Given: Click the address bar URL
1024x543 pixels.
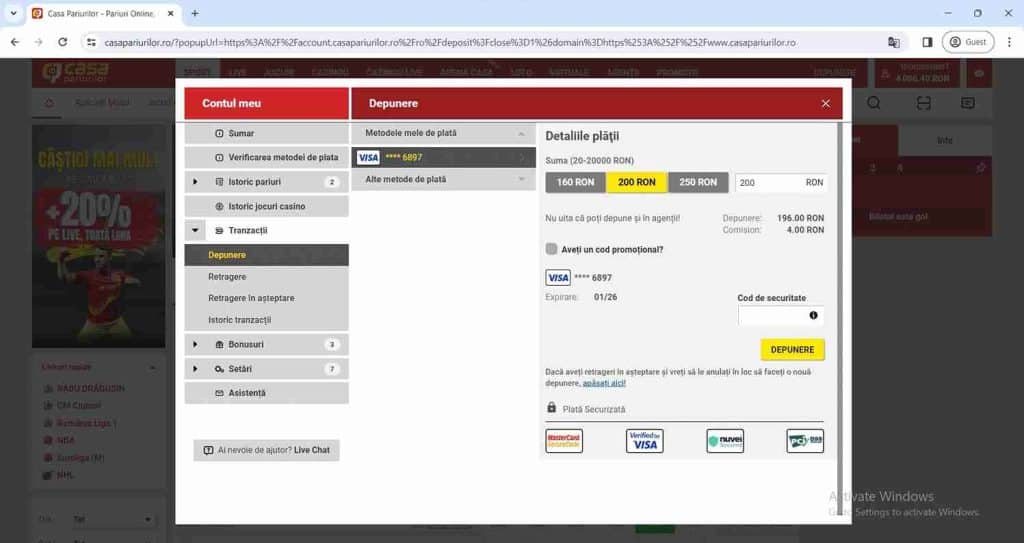Looking at the screenshot, I should (x=450, y=42).
